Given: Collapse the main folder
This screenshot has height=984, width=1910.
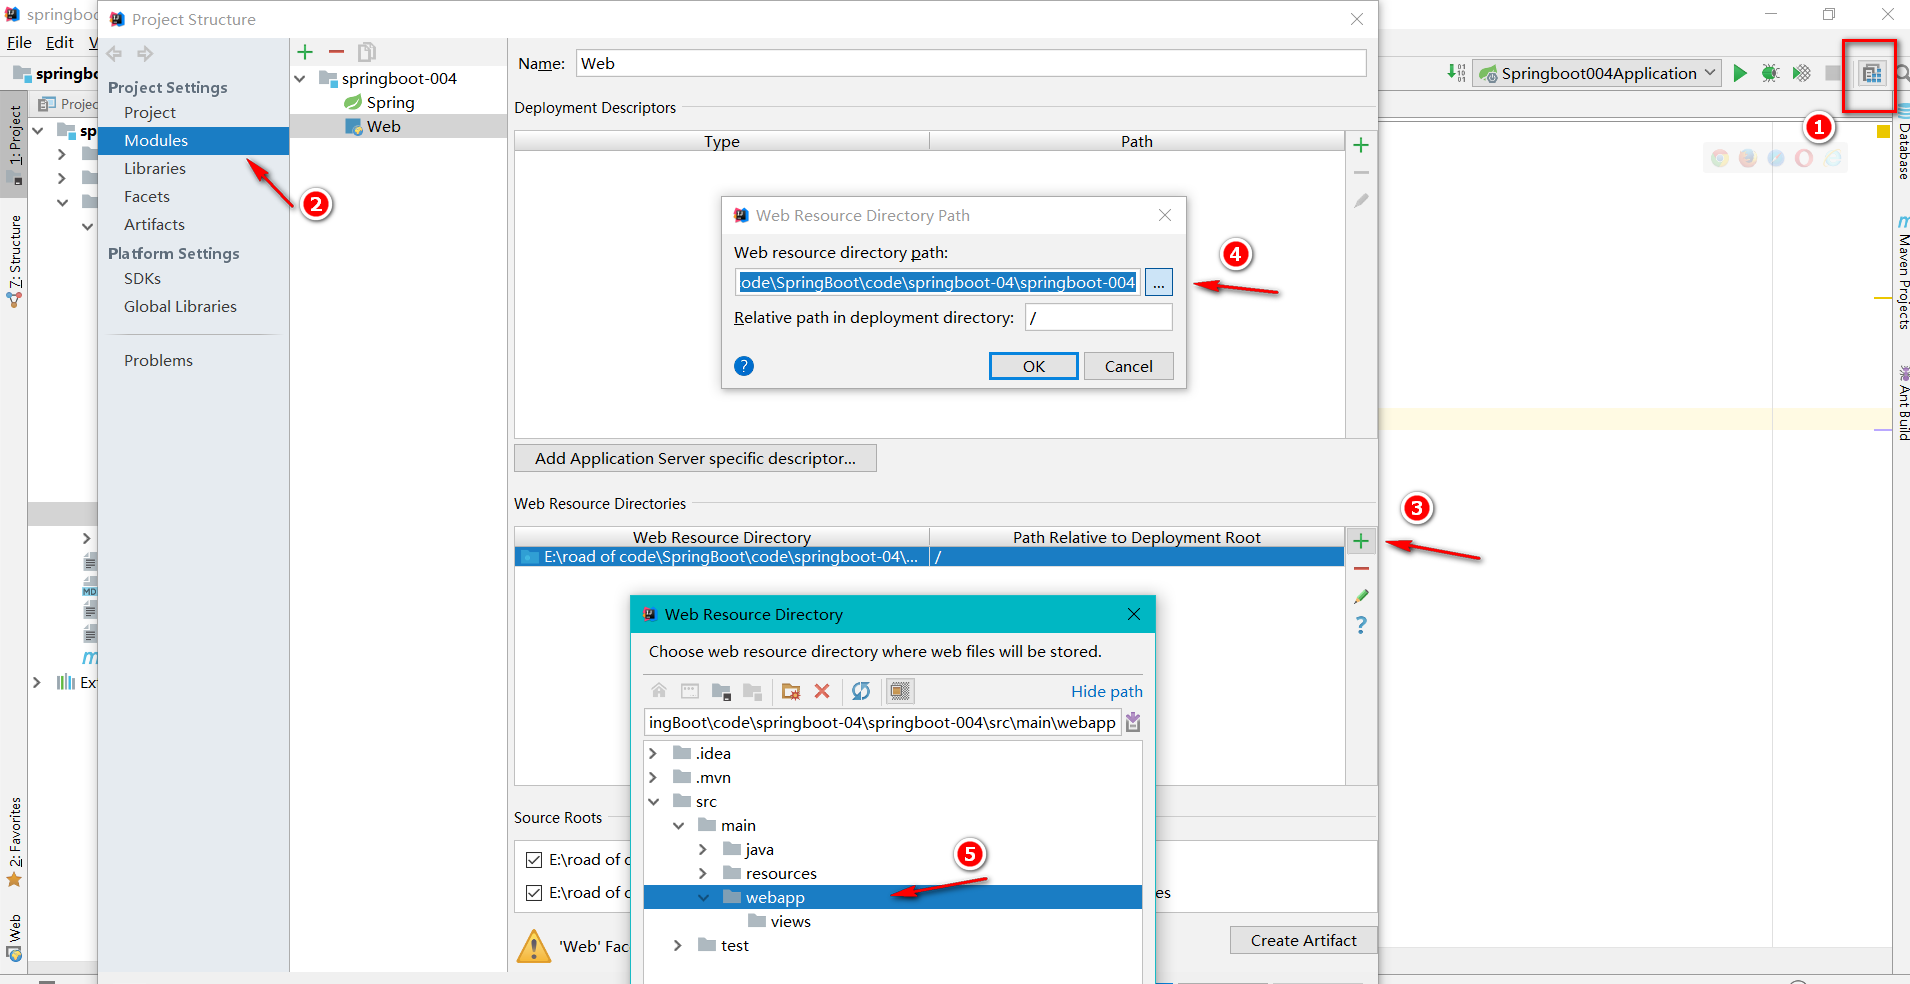Looking at the screenshot, I should coord(678,825).
